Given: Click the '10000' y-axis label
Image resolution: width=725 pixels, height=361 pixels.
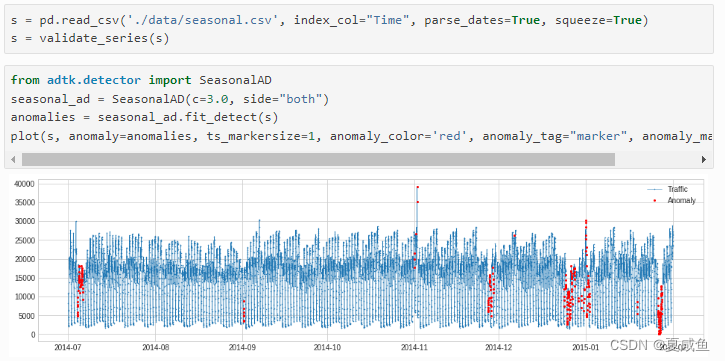Looking at the screenshot, I should coord(25,297).
